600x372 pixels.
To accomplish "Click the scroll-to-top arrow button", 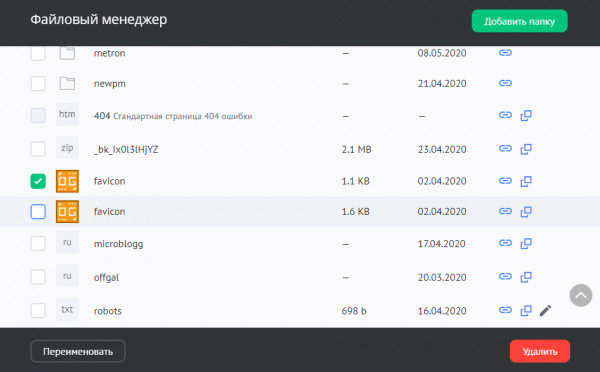I will click(580, 295).
